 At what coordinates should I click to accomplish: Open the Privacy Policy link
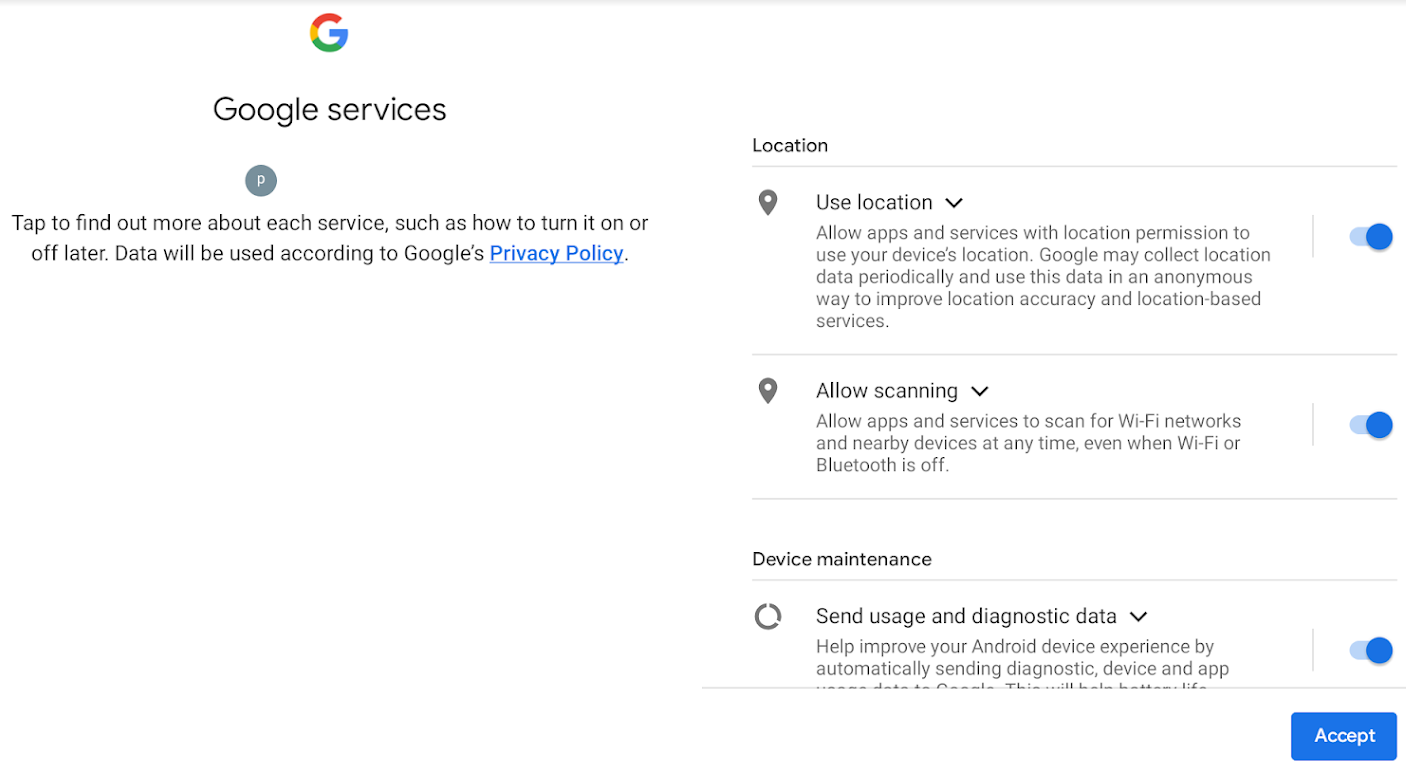tap(556, 254)
